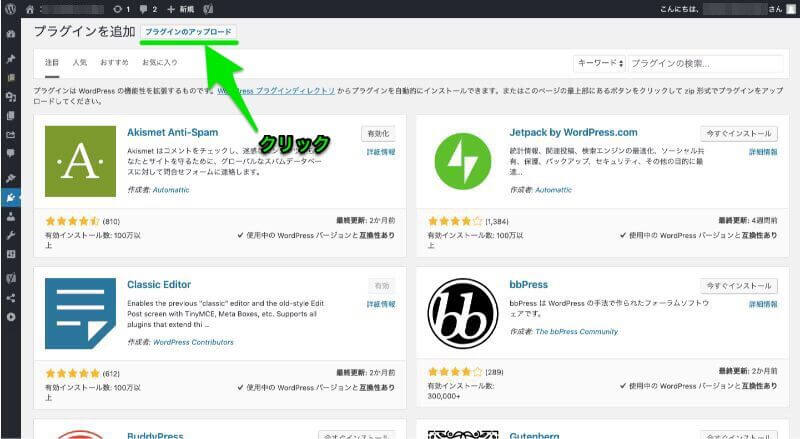Focus the プラグインの検索 input field
Screen dimensions: 800x439
pyautogui.click(x=706, y=63)
